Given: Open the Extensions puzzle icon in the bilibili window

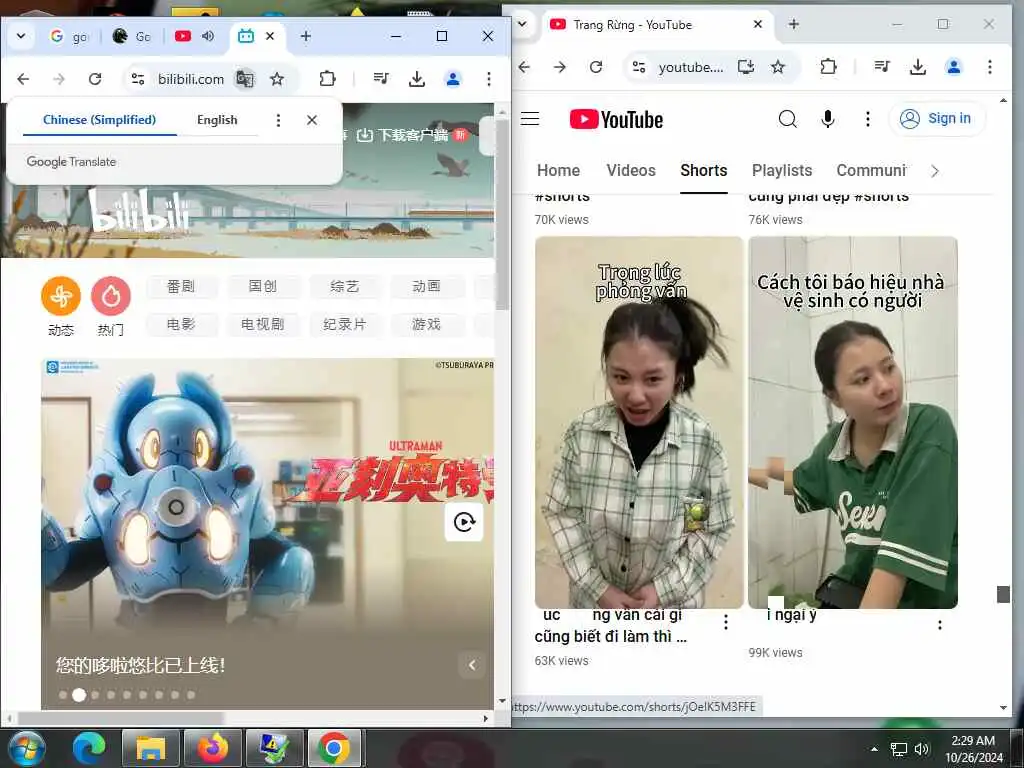Looking at the screenshot, I should coord(327,79).
